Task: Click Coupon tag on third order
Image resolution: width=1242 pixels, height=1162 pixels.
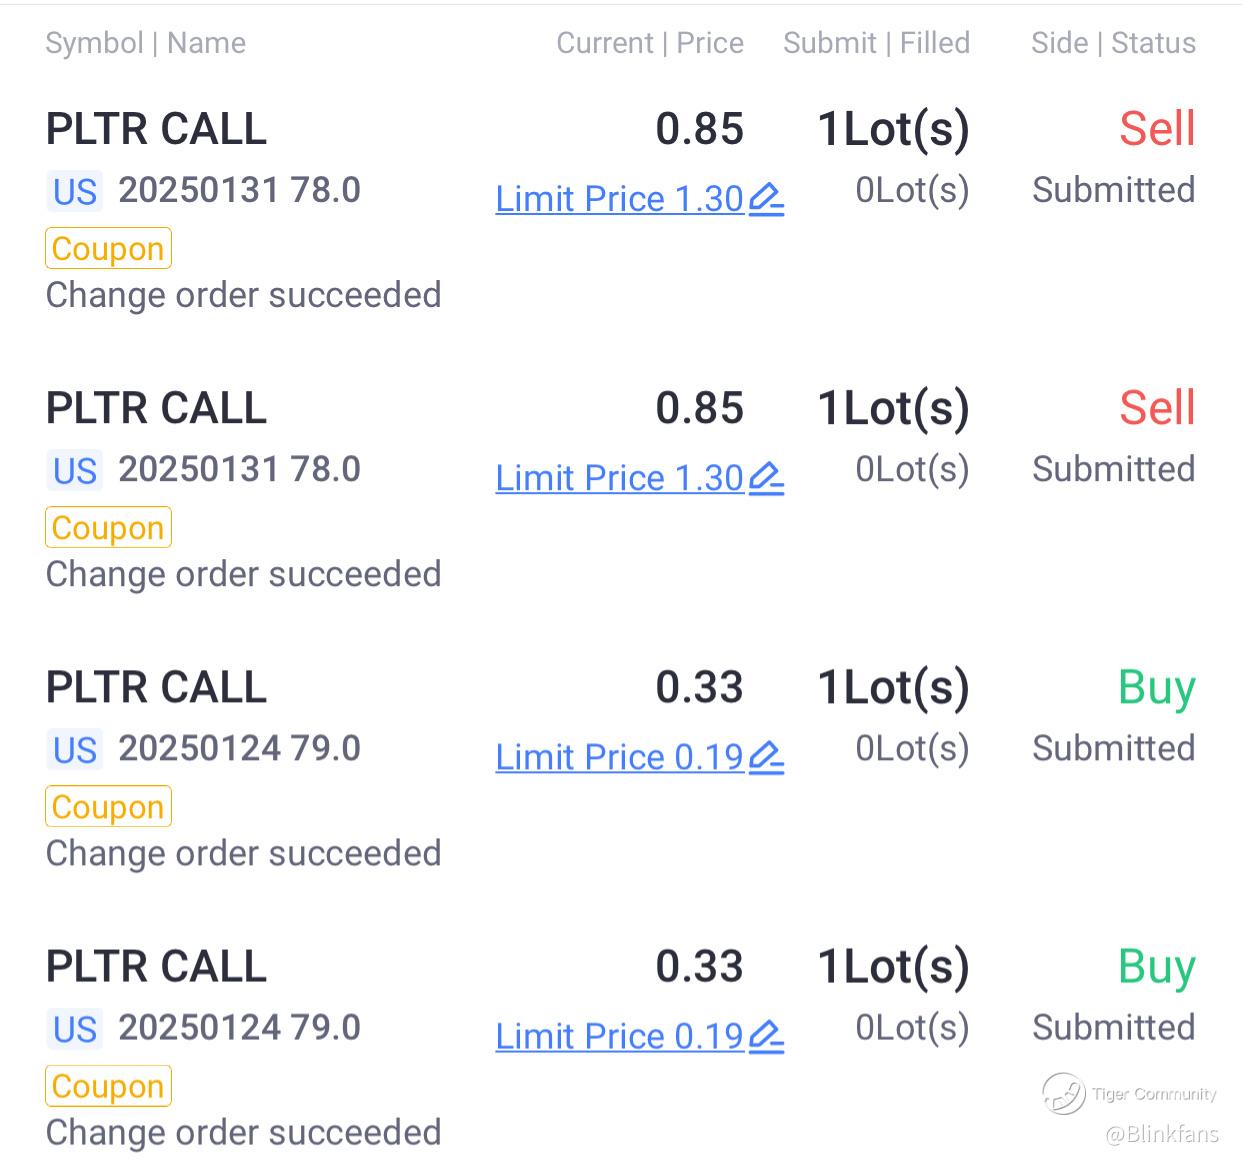Action: tap(108, 806)
